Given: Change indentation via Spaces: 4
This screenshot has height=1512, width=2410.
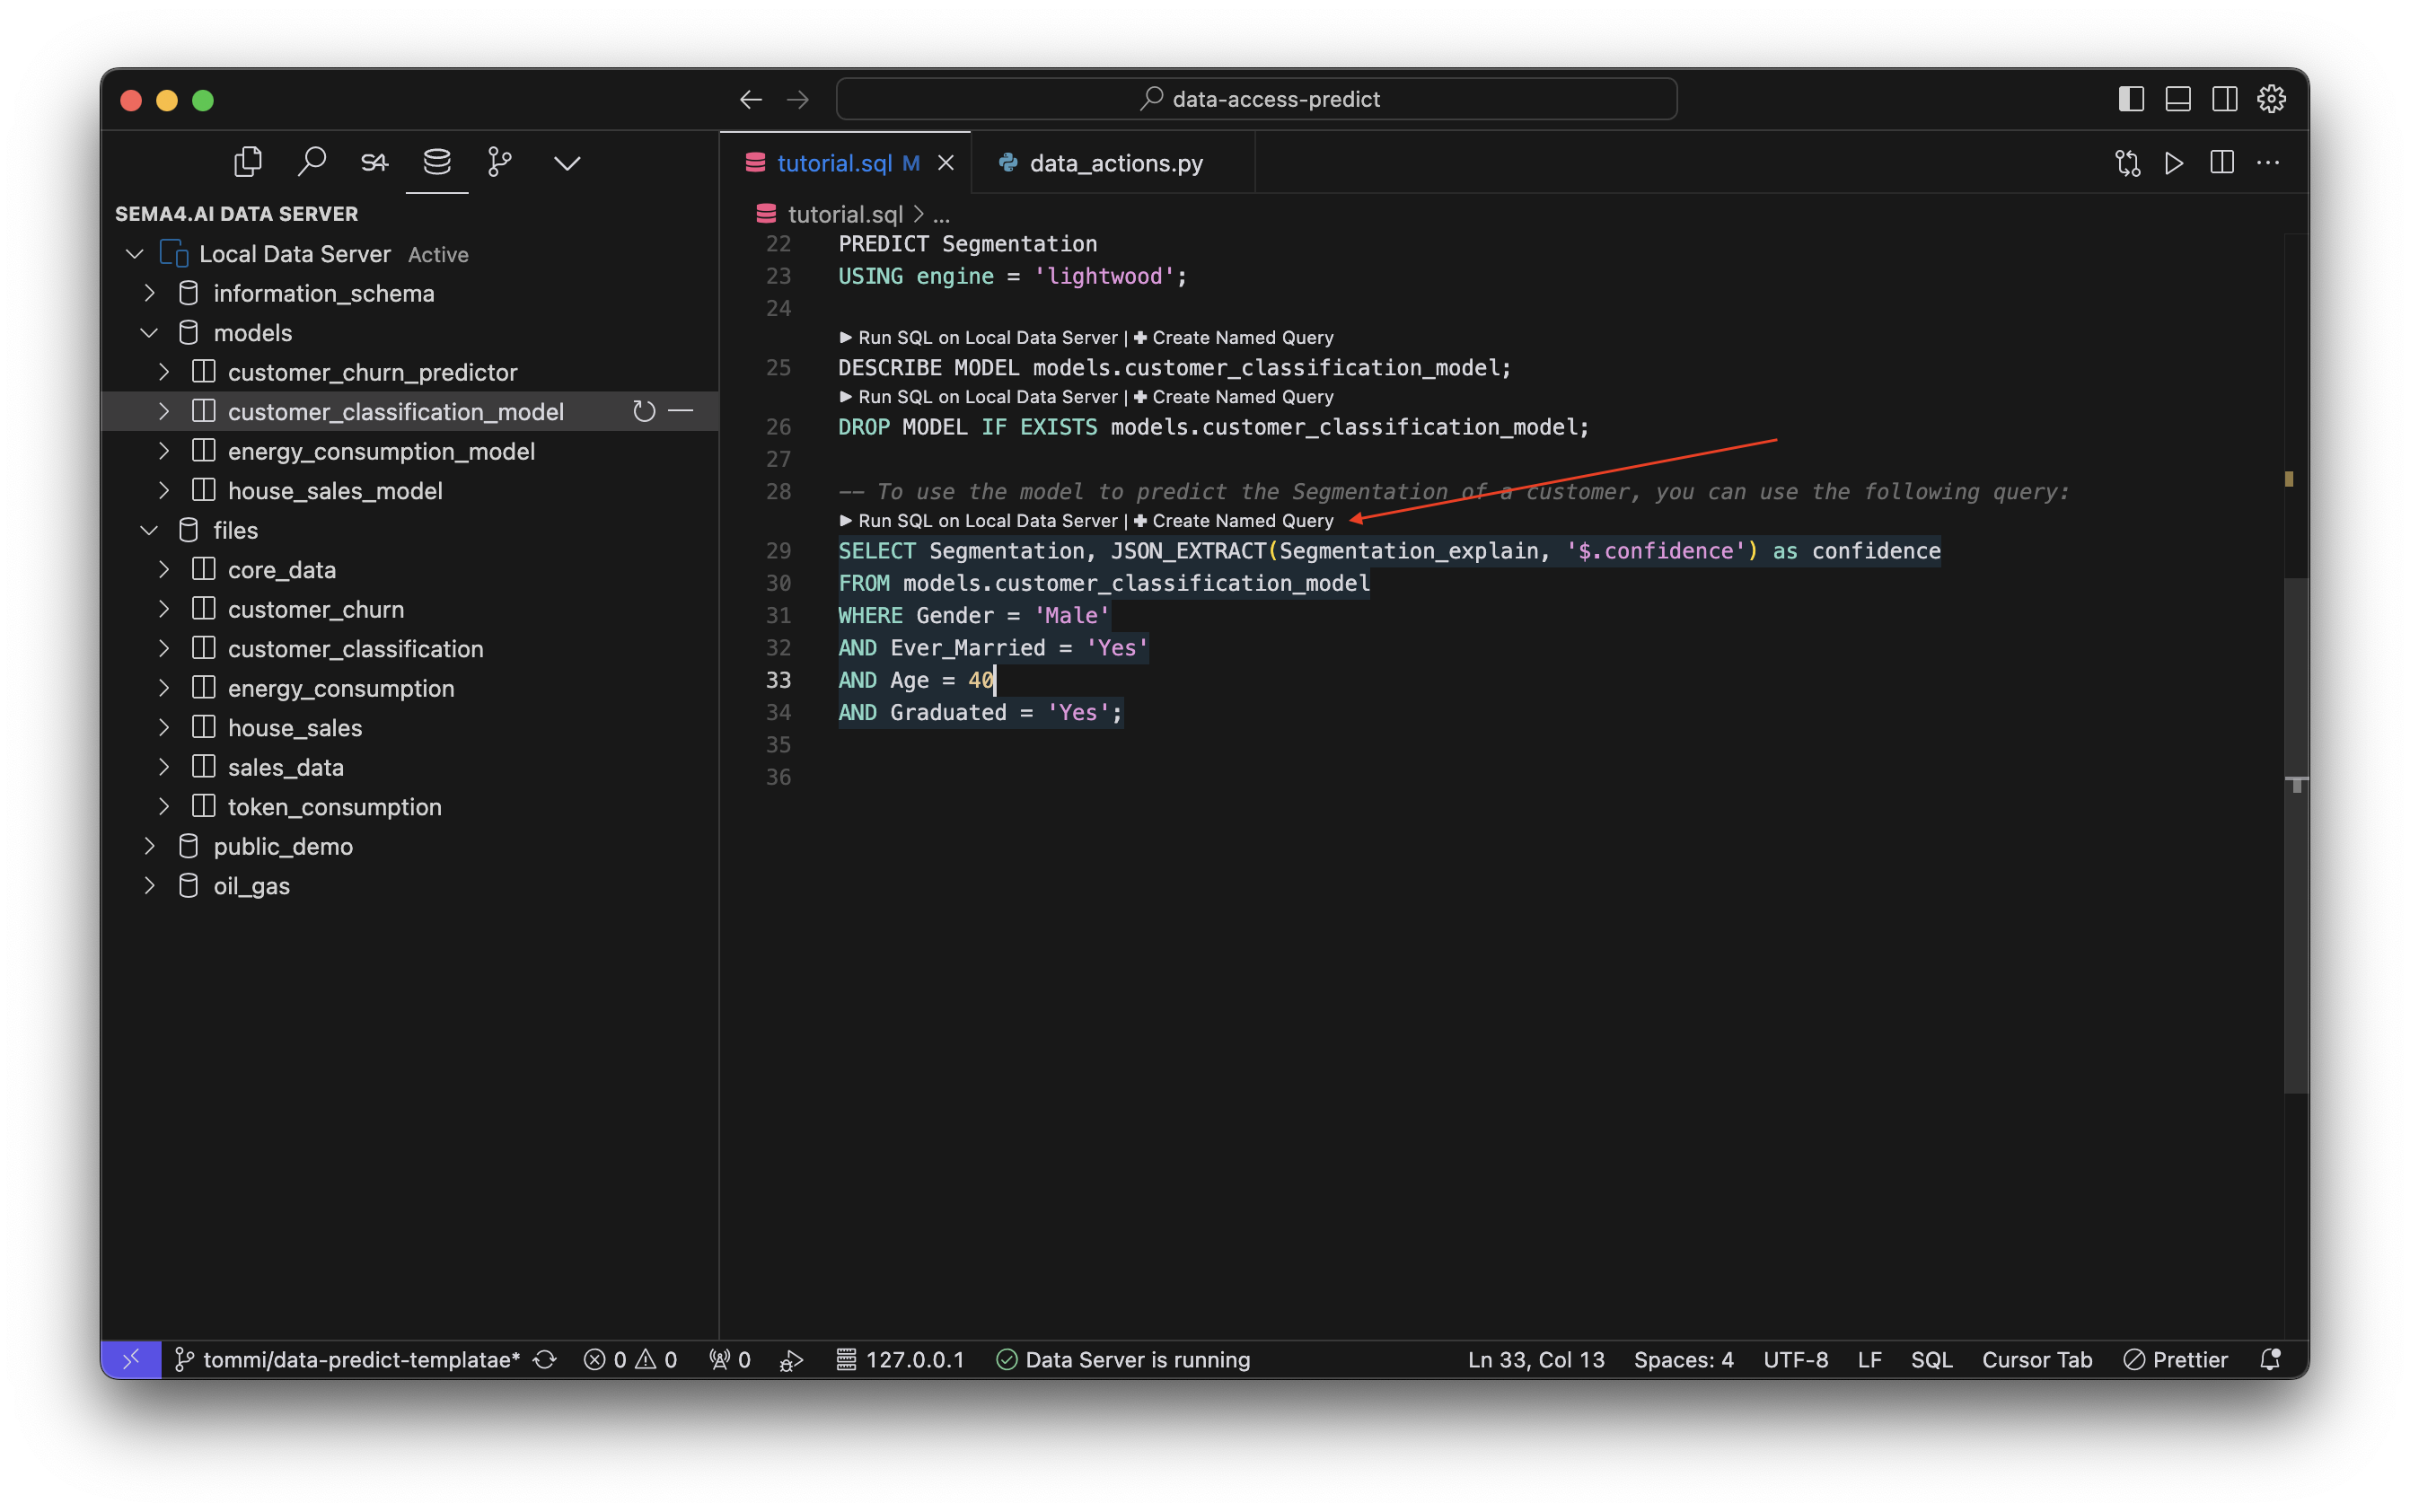Looking at the screenshot, I should (x=1683, y=1359).
